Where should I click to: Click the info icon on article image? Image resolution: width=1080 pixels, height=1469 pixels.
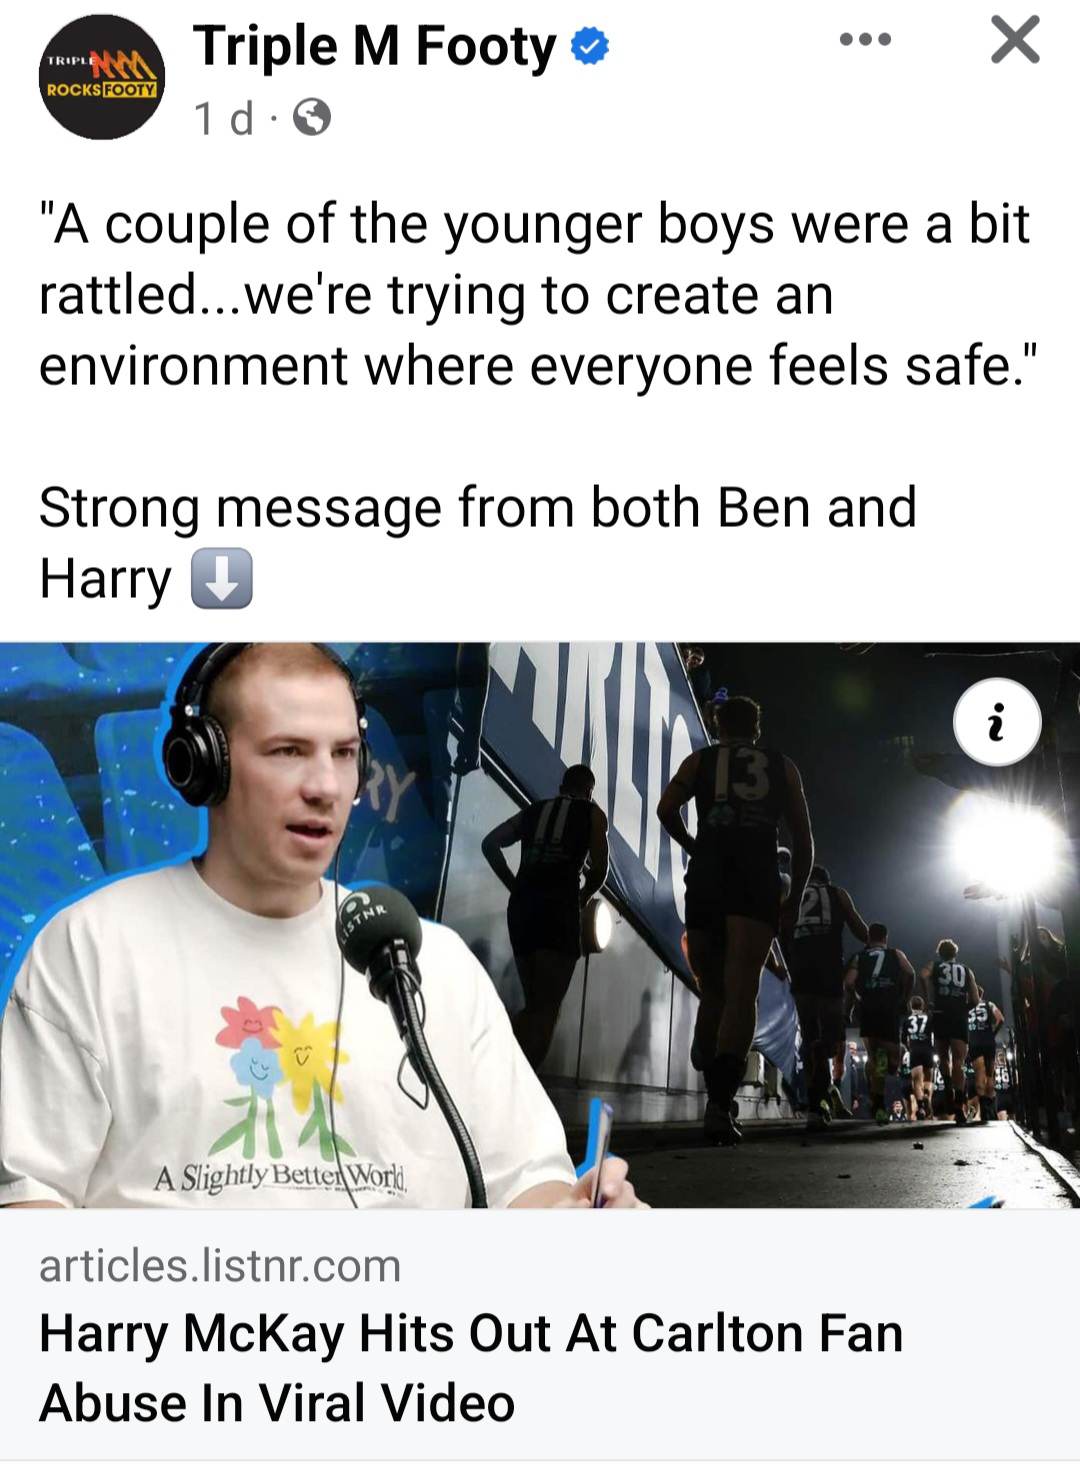tap(997, 722)
